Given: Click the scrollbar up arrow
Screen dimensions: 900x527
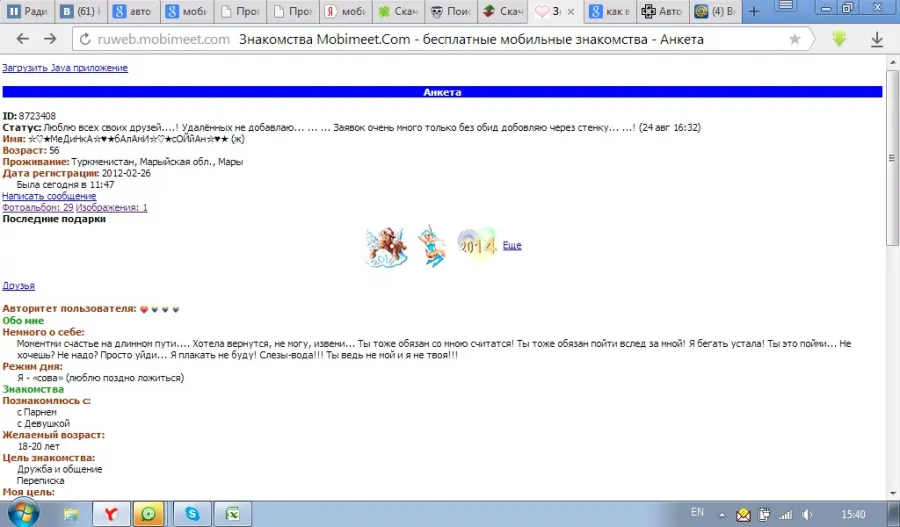Looking at the screenshot, I should click(x=893, y=62).
